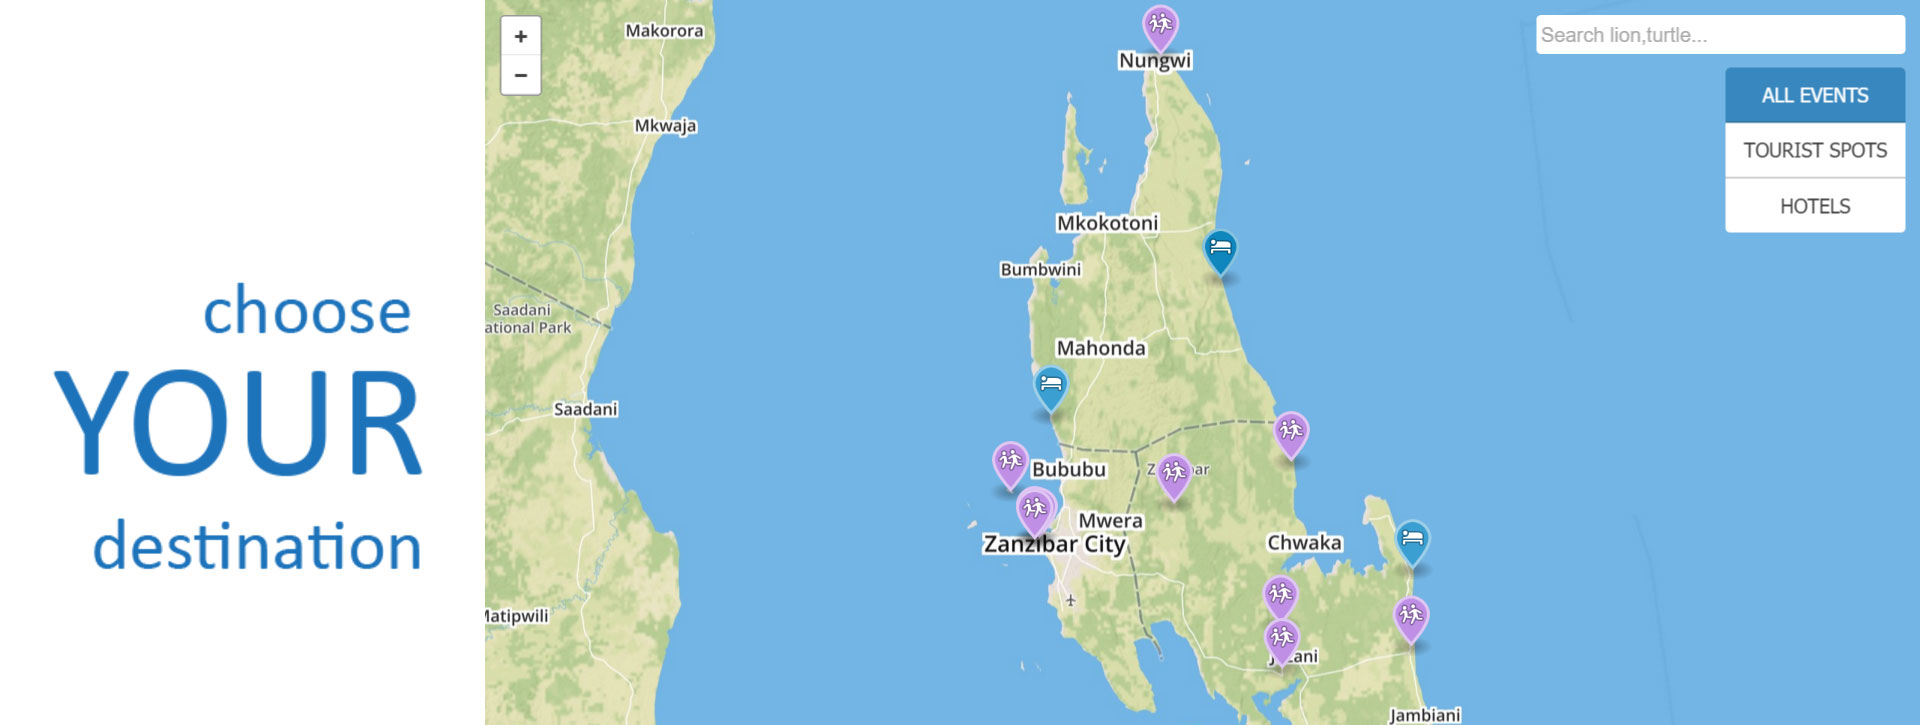The width and height of the screenshot is (1920, 725).
Task: Switch to TOURIST SPOTS filter
Action: coord(1815,150)
